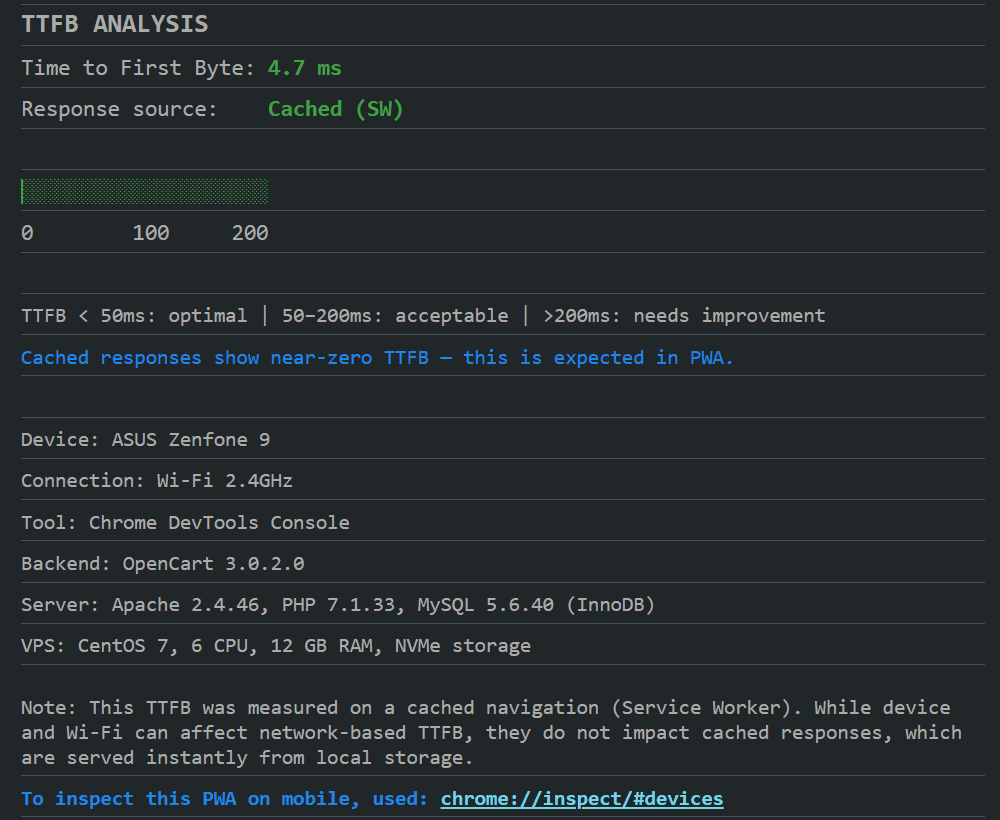Select the green 4.7 ms value
1000x820 pixels.
click(x=304, y=68)
